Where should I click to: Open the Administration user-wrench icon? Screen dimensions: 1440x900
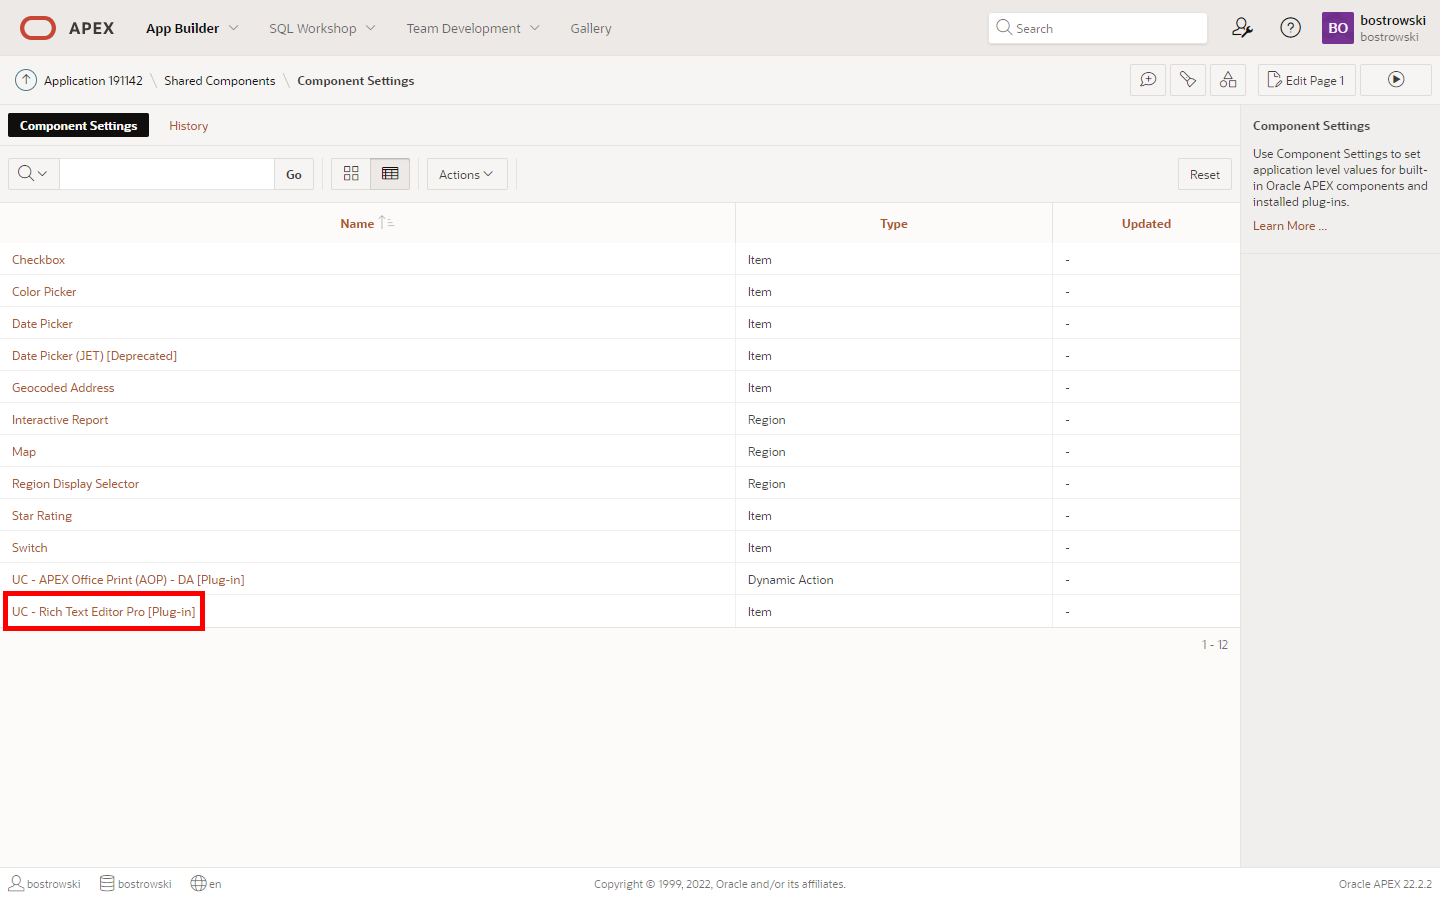[x=1242, y=28]
